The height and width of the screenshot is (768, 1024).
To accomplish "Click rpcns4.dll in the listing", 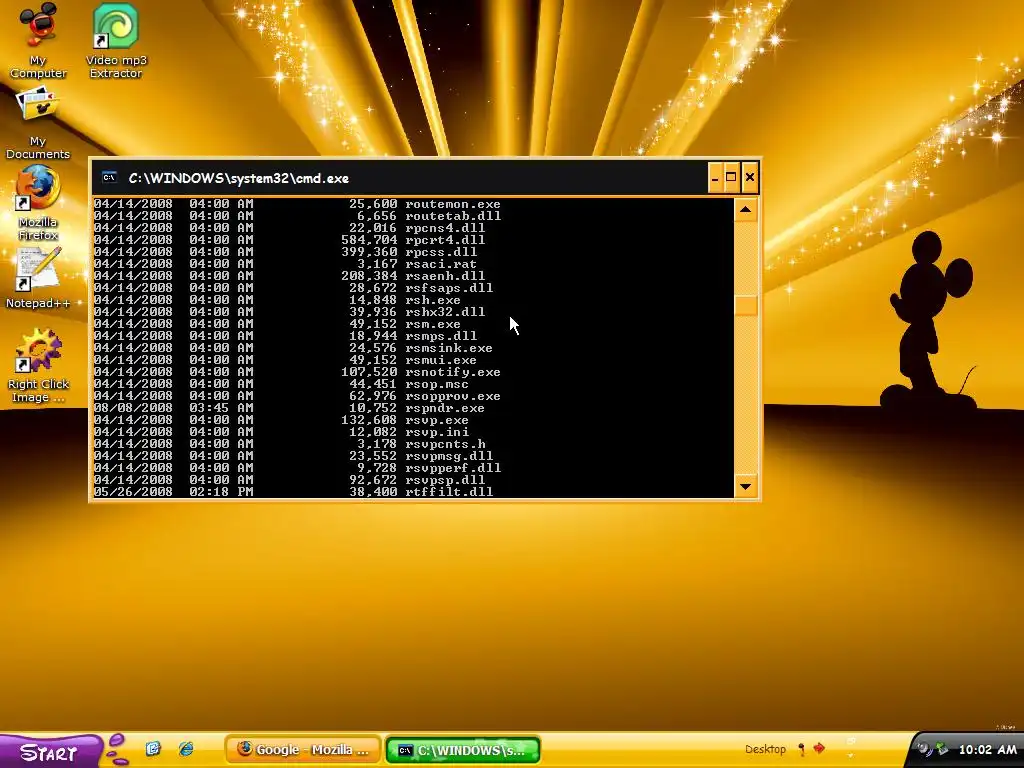I will (x=445, y=228).
